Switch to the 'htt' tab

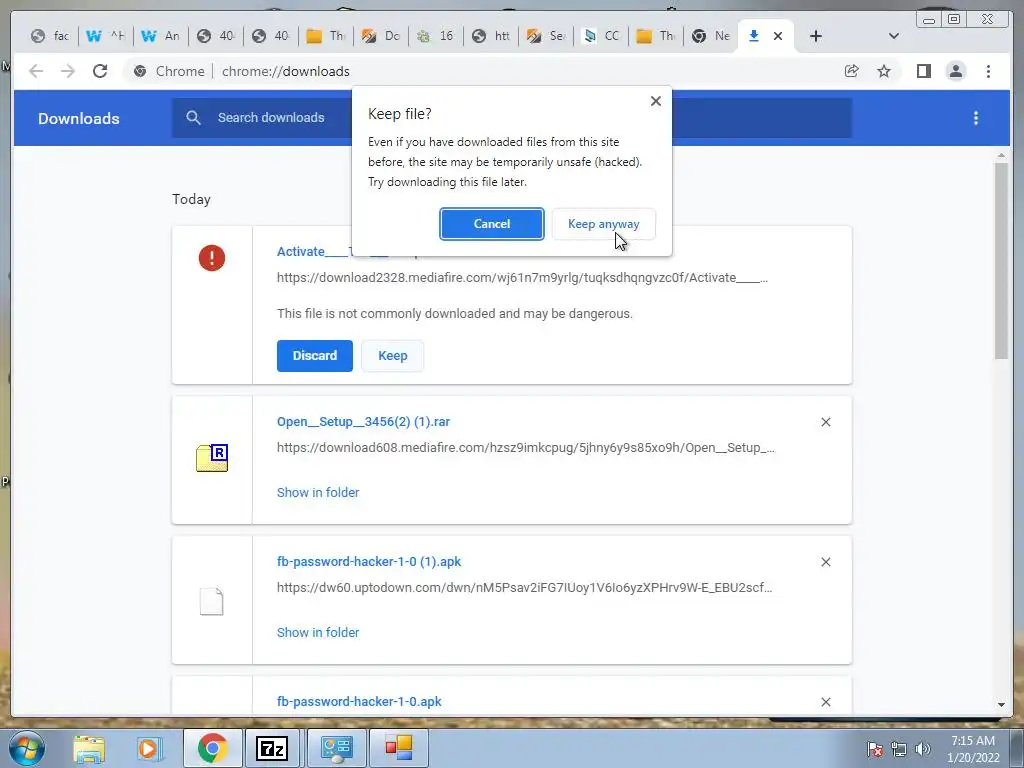[491, 36]
